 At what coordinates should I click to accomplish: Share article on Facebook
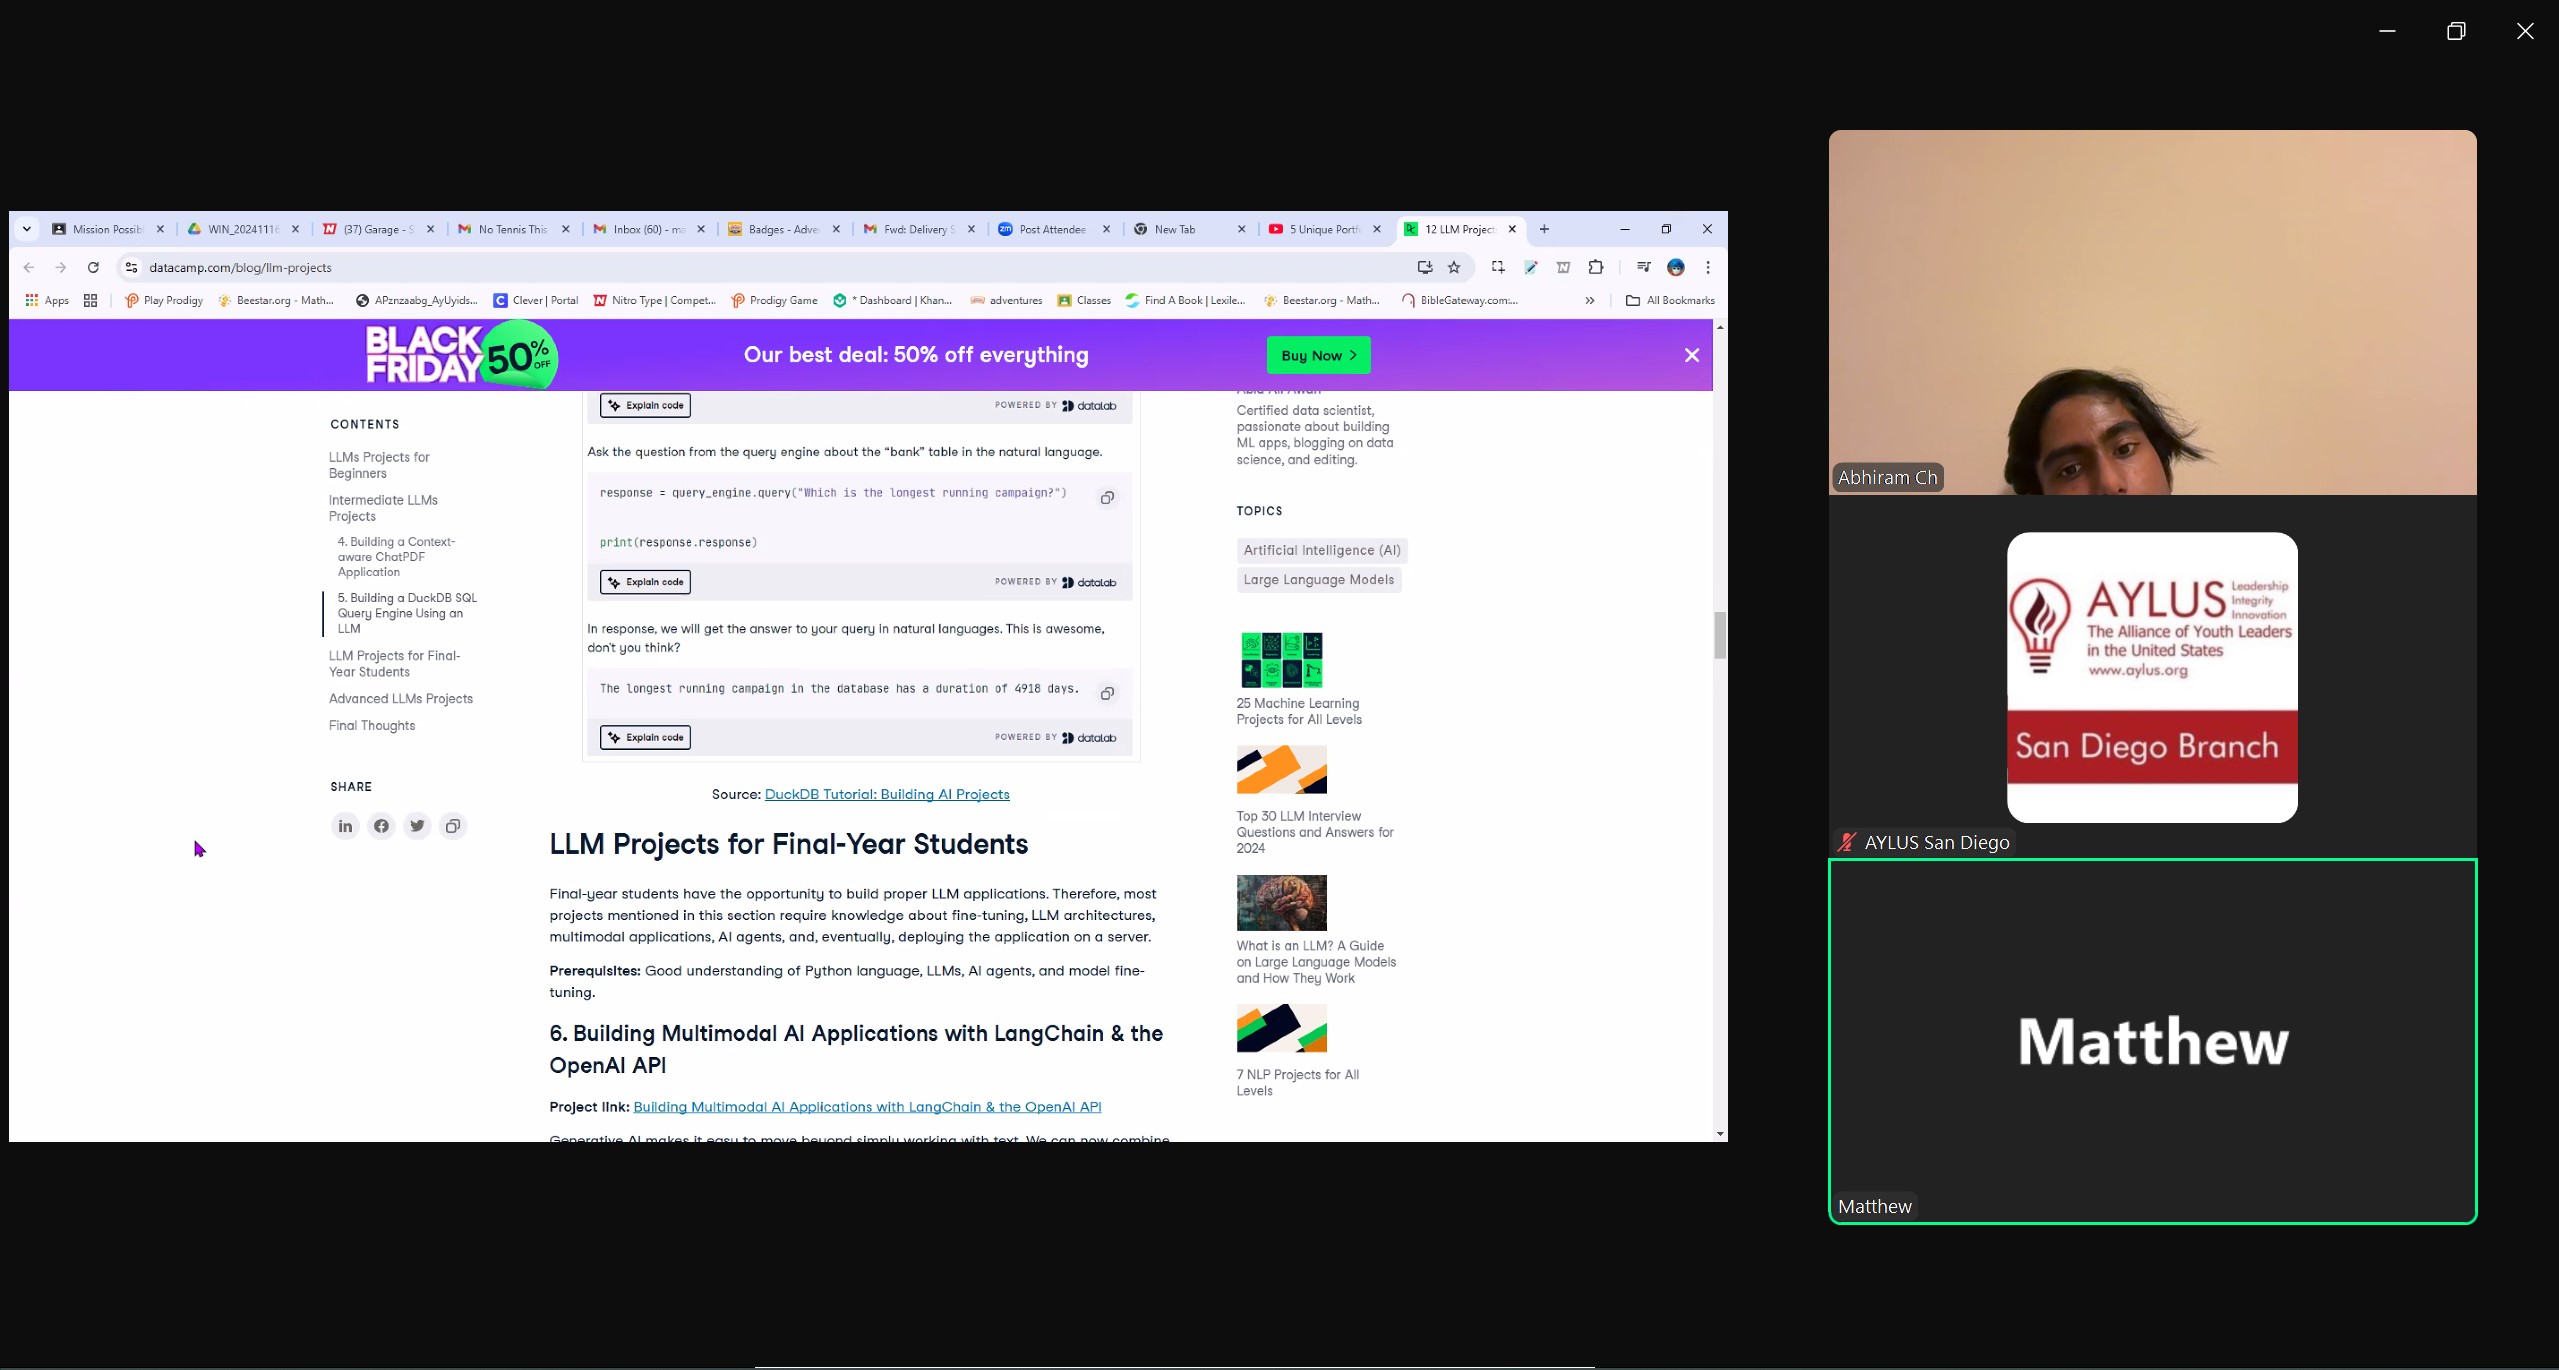(x=381, y=826)
